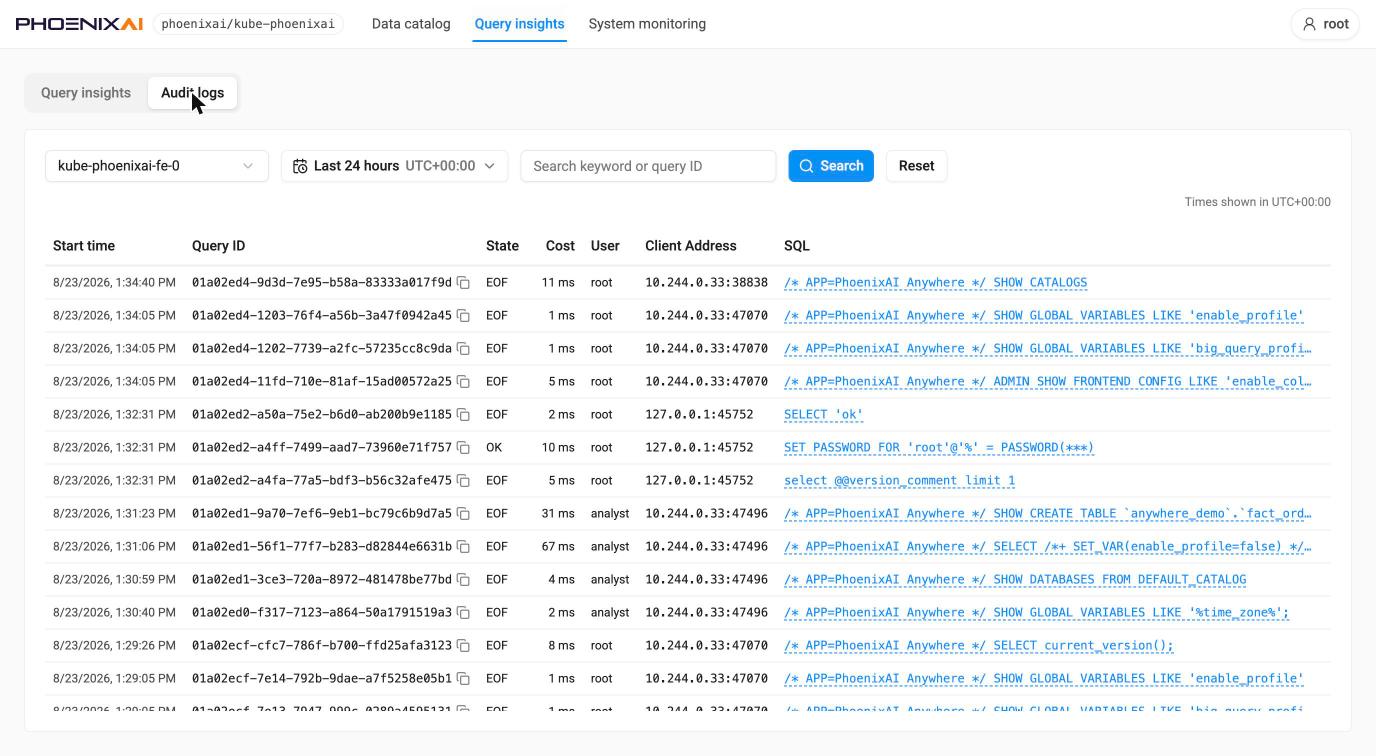The image size is (1376, 756).
Task: Copy query ID ending 73960e71f757
Action: [464, 448]
